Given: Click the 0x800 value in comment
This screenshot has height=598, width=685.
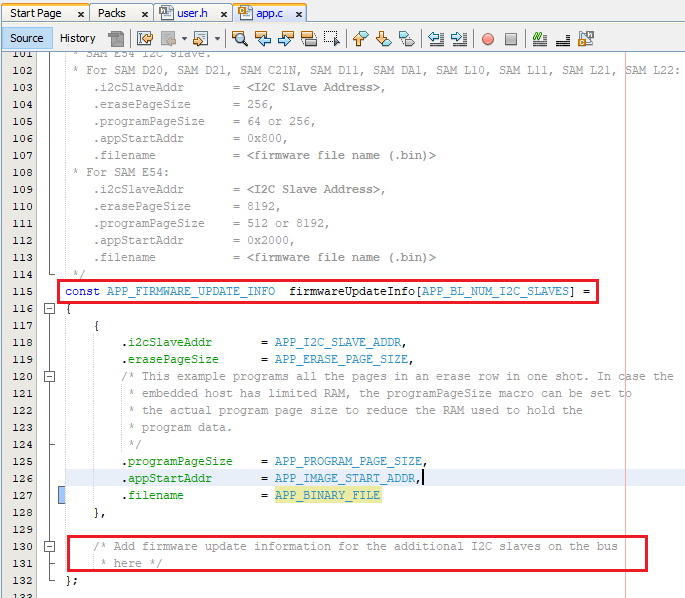Looking at the screenshot, I should coord(264,138).
